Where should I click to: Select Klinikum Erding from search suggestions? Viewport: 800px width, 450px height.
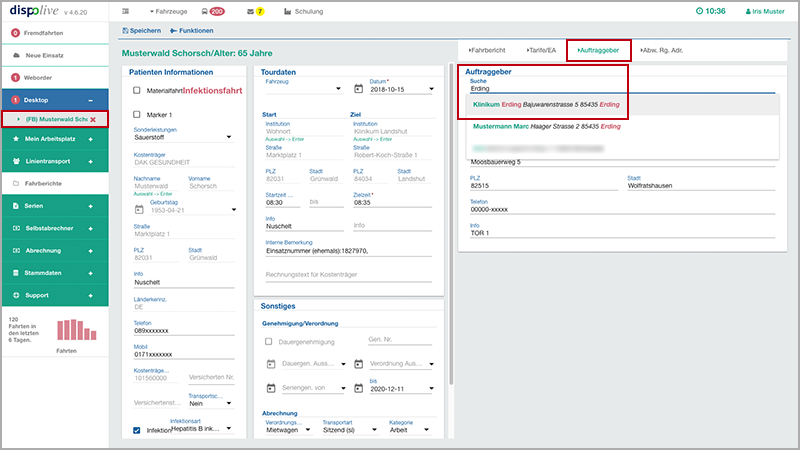[545, 105]
